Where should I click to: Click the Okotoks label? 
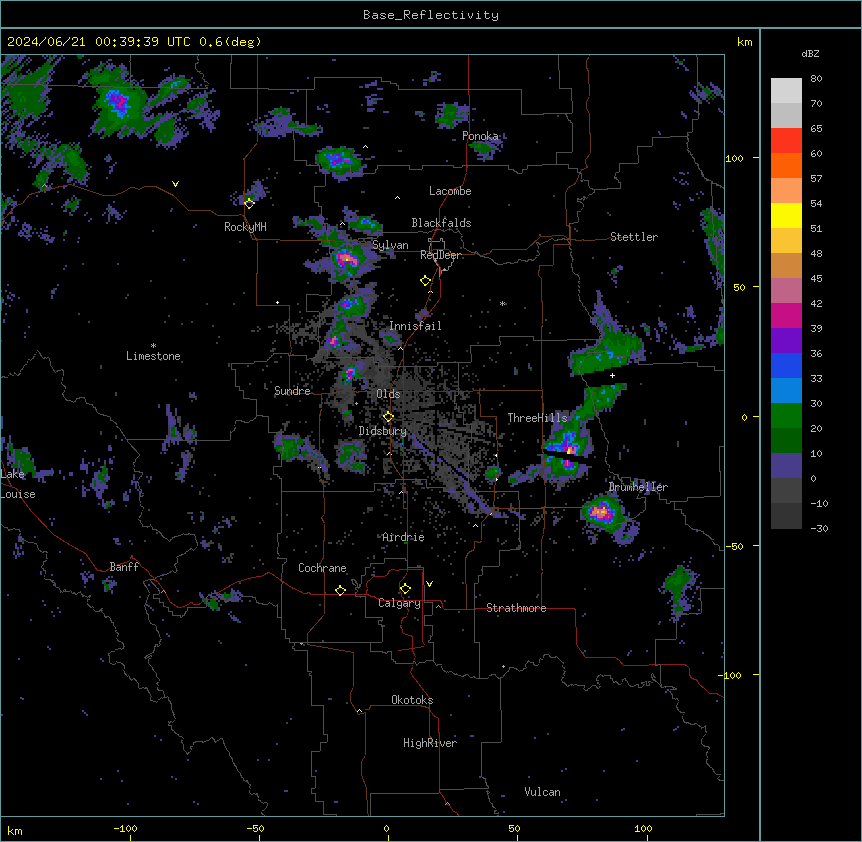pyautogui.click(x=412, y=700)
